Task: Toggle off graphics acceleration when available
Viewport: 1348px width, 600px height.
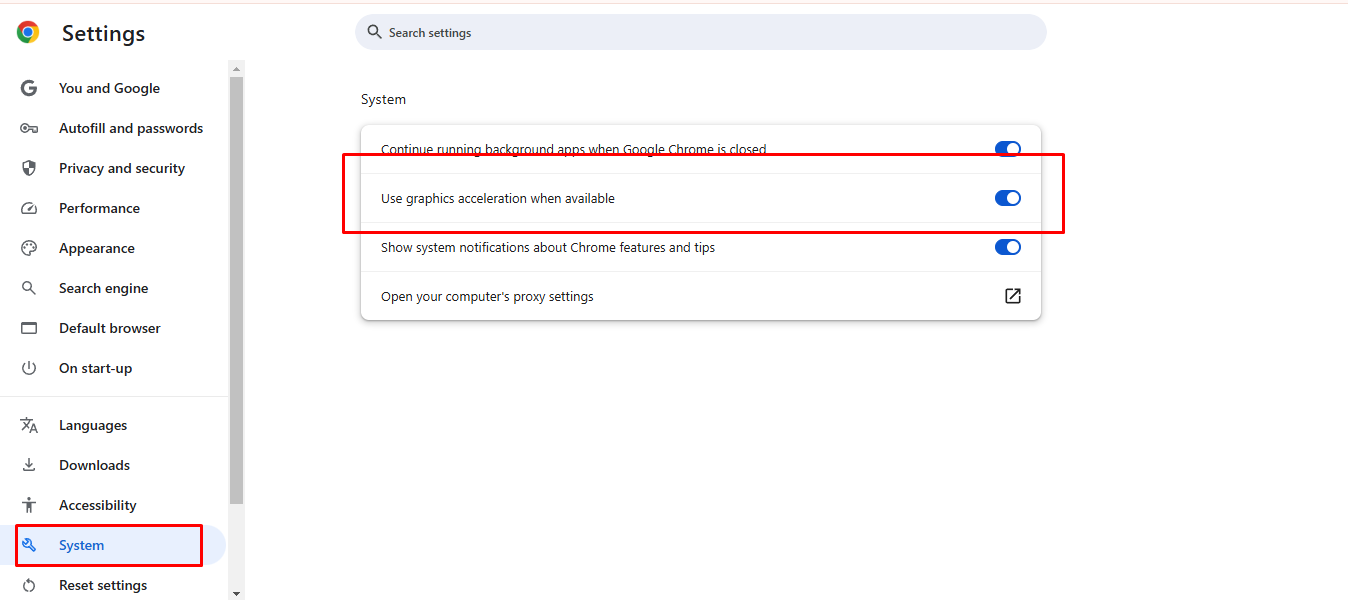Action: click(1007, 197)
